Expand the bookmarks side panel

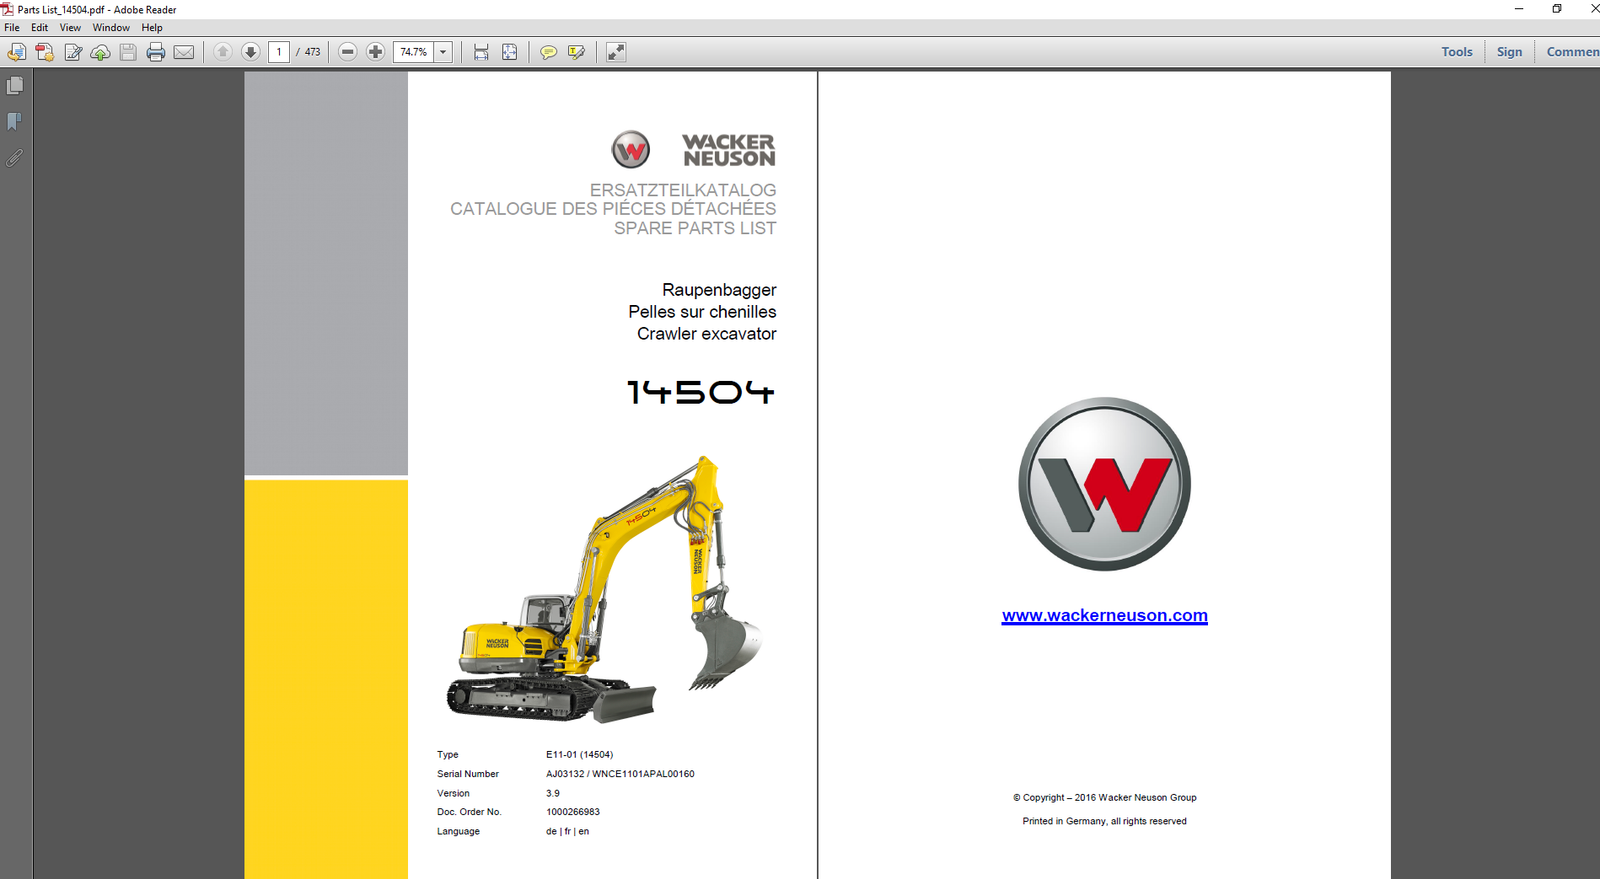pyautogui.click(x=15, y=122)
